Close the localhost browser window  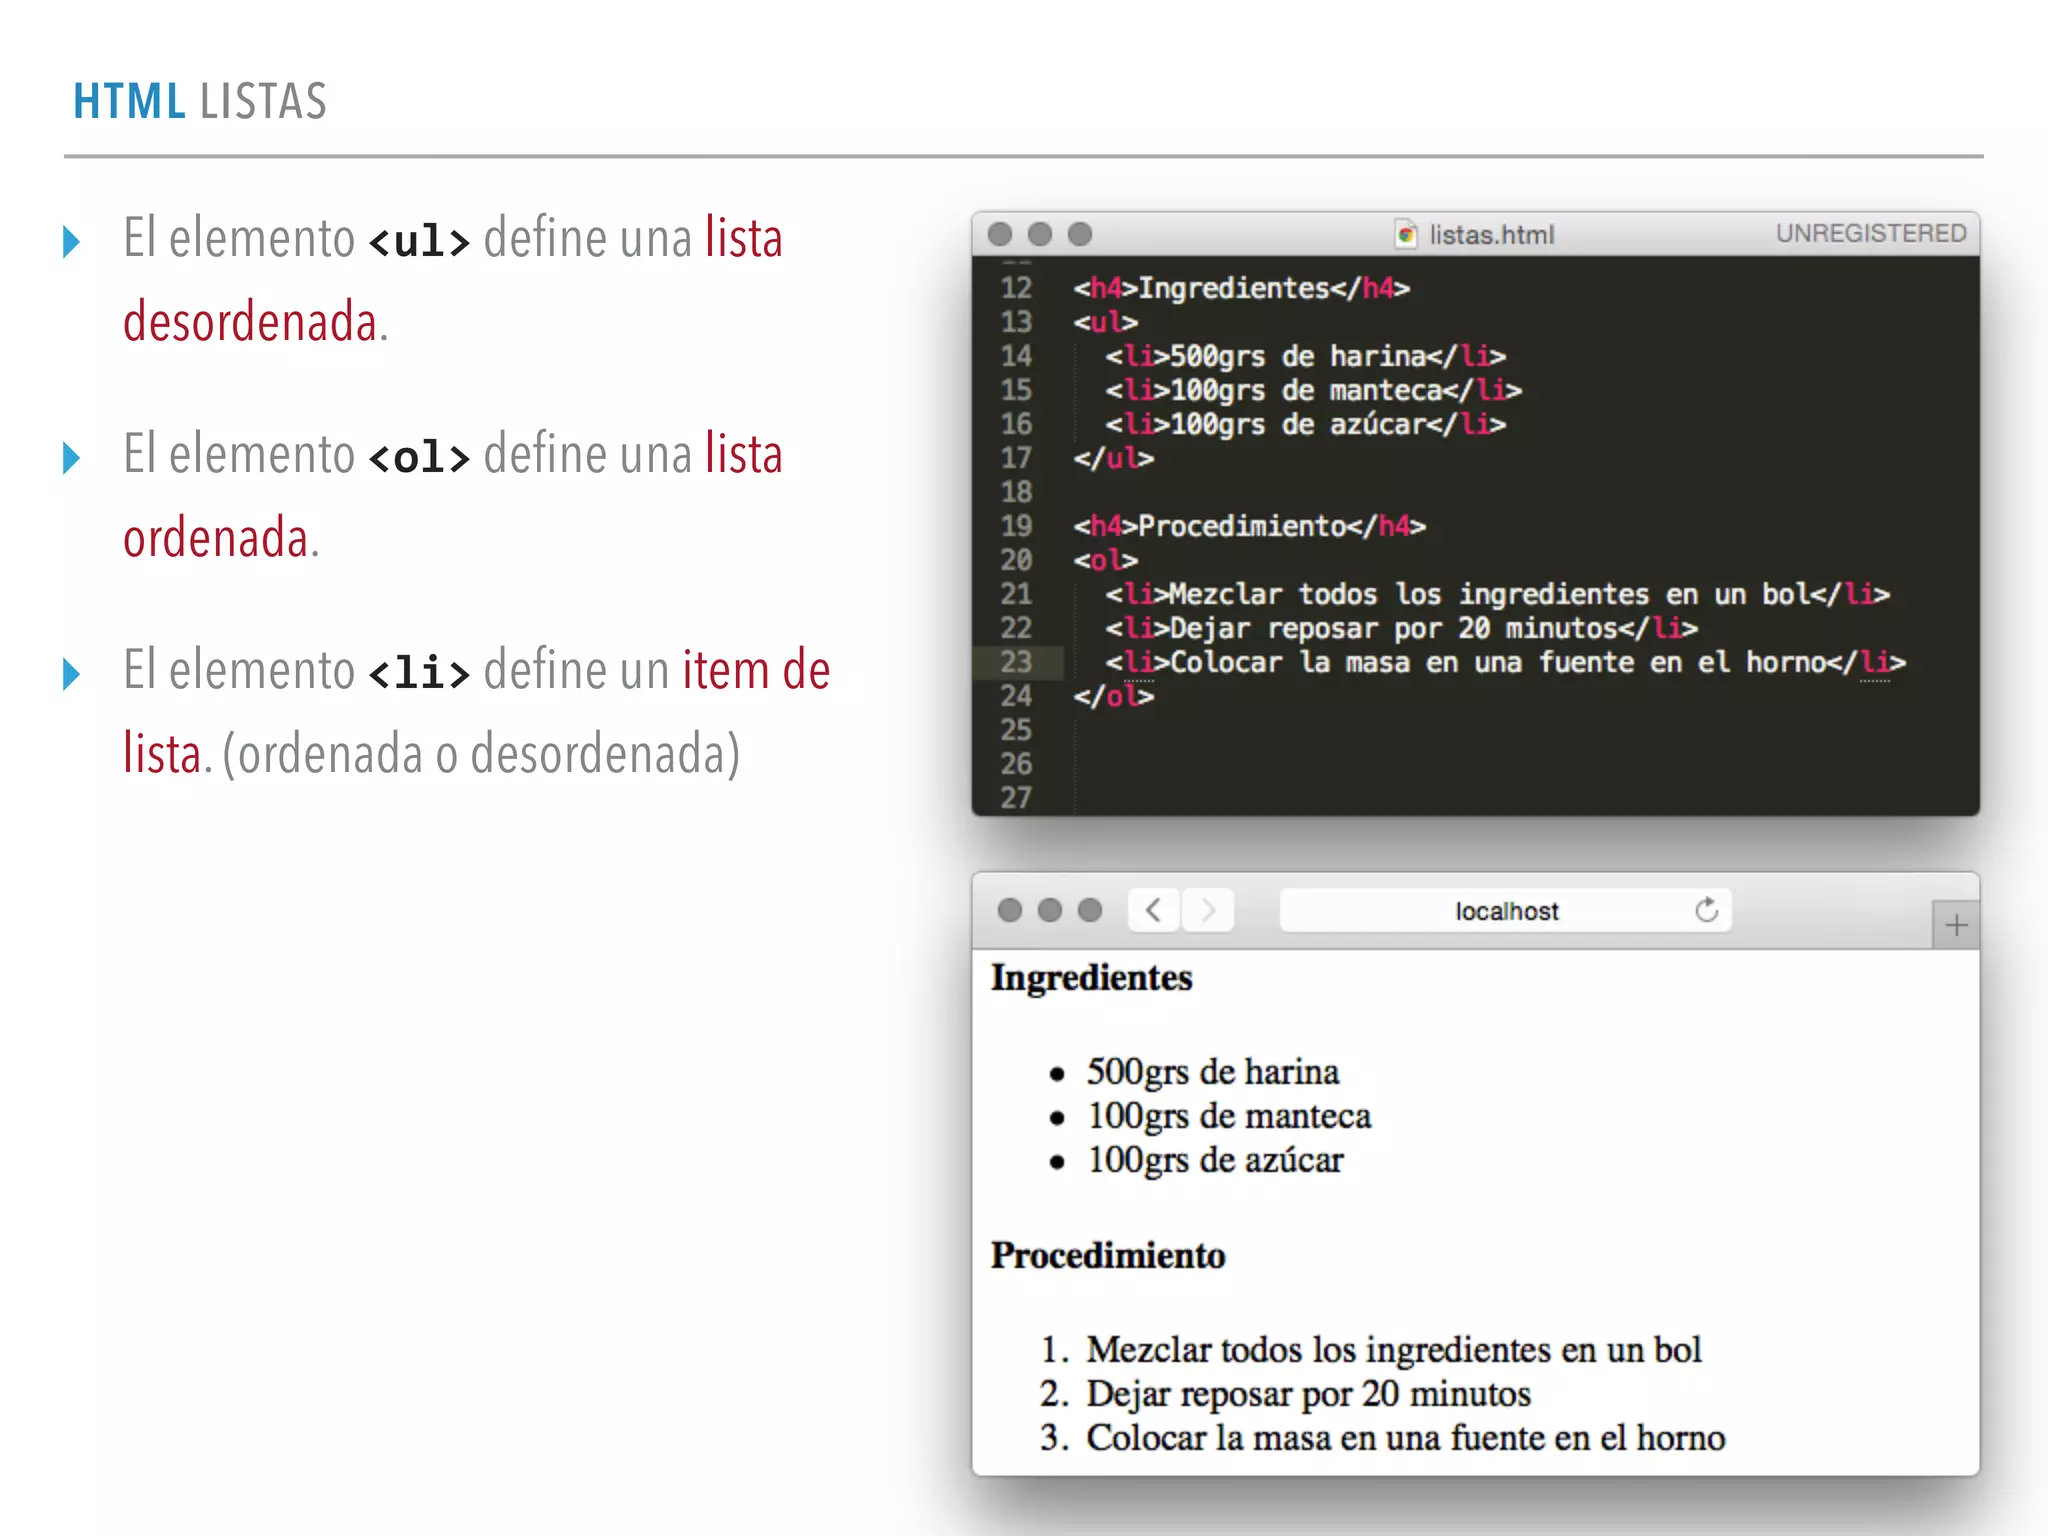point(1010,910)
